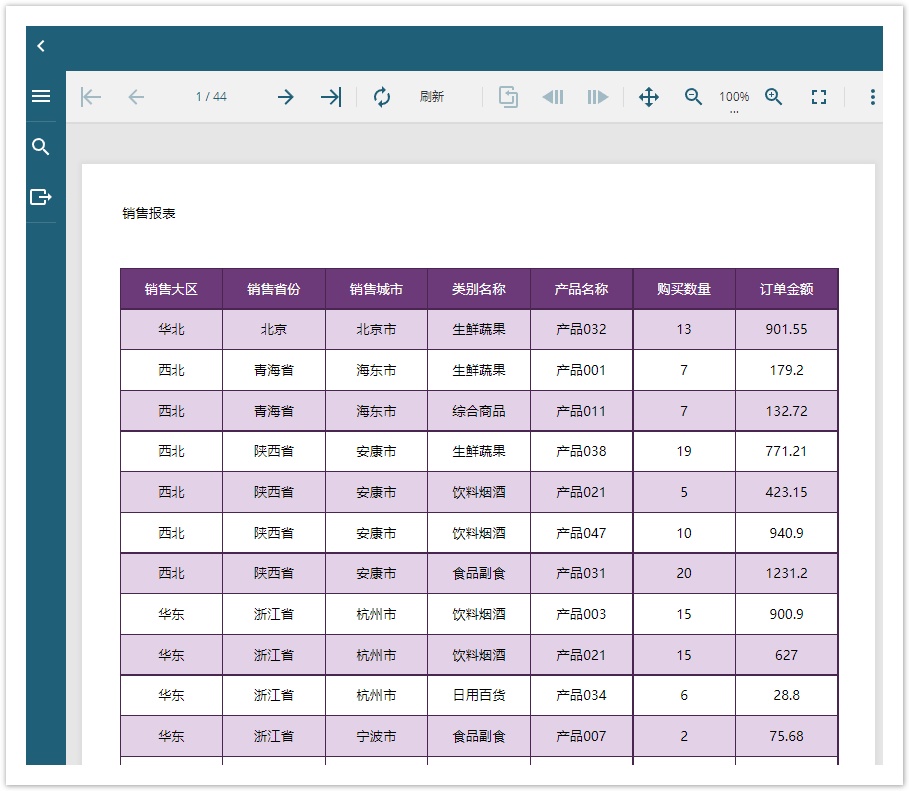909x791 pixels.
Task: Click the 产品011 product cell
Action: click(x=581, y=411)
